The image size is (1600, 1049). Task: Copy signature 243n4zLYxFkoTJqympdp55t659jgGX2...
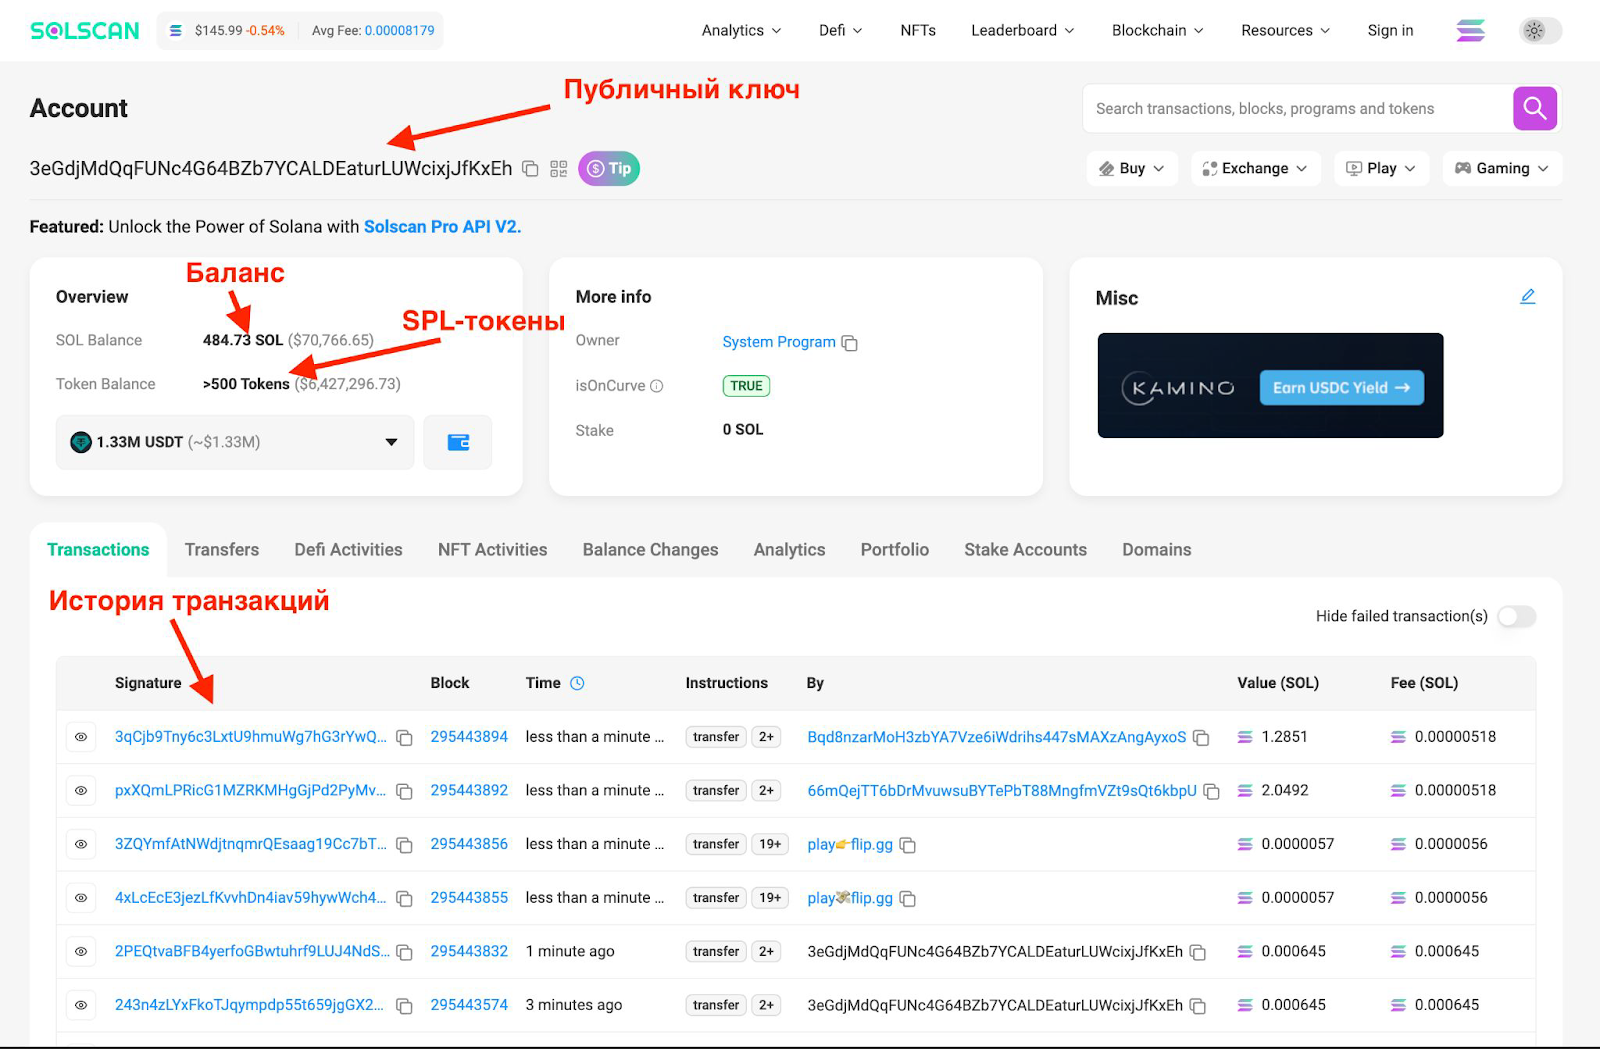click(405, 1006)
